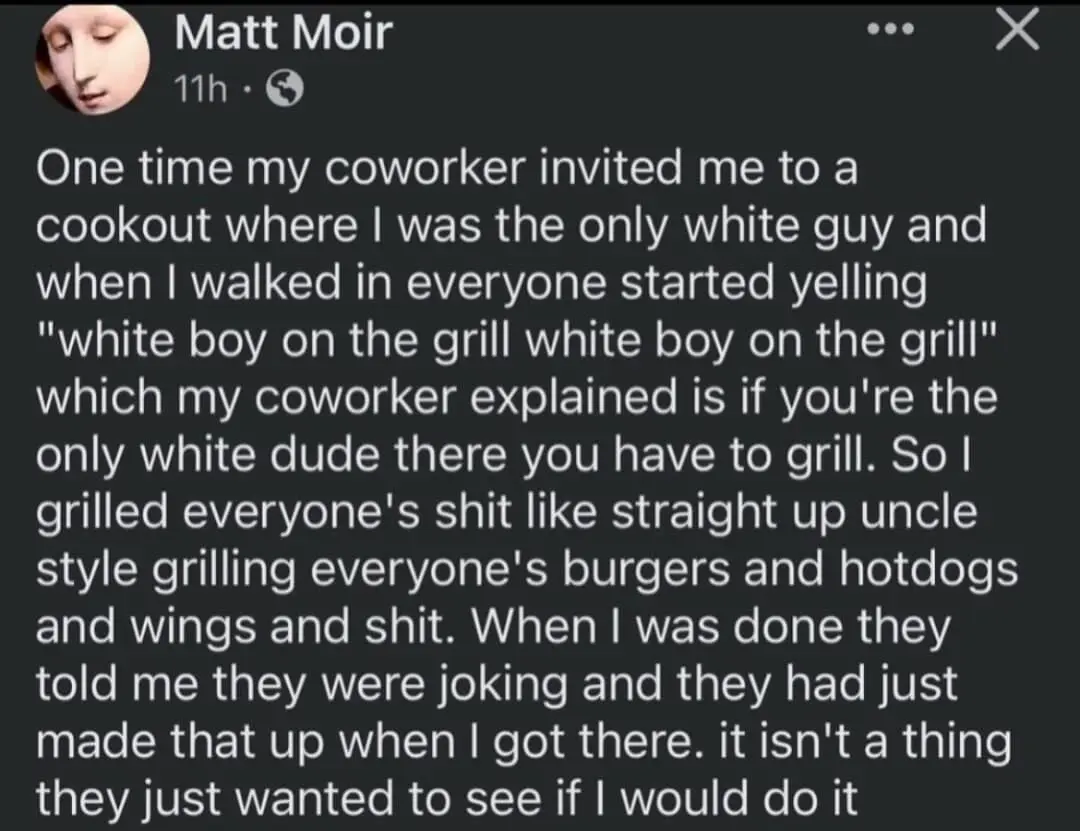Click the line starting "grilled everyone's"

506,513
